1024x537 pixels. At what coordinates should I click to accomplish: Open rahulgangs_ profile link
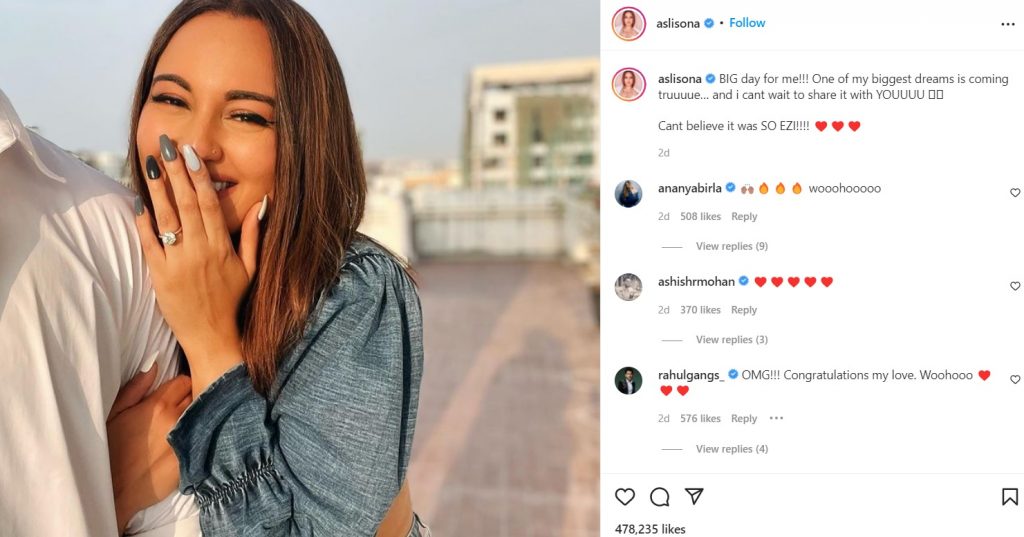[691, 375]
